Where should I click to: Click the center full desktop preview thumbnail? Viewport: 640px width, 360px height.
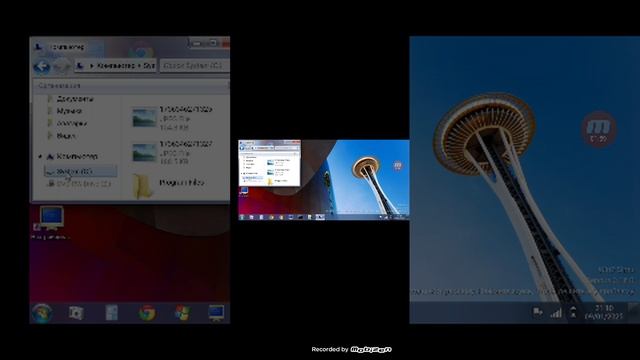[324, 180]
